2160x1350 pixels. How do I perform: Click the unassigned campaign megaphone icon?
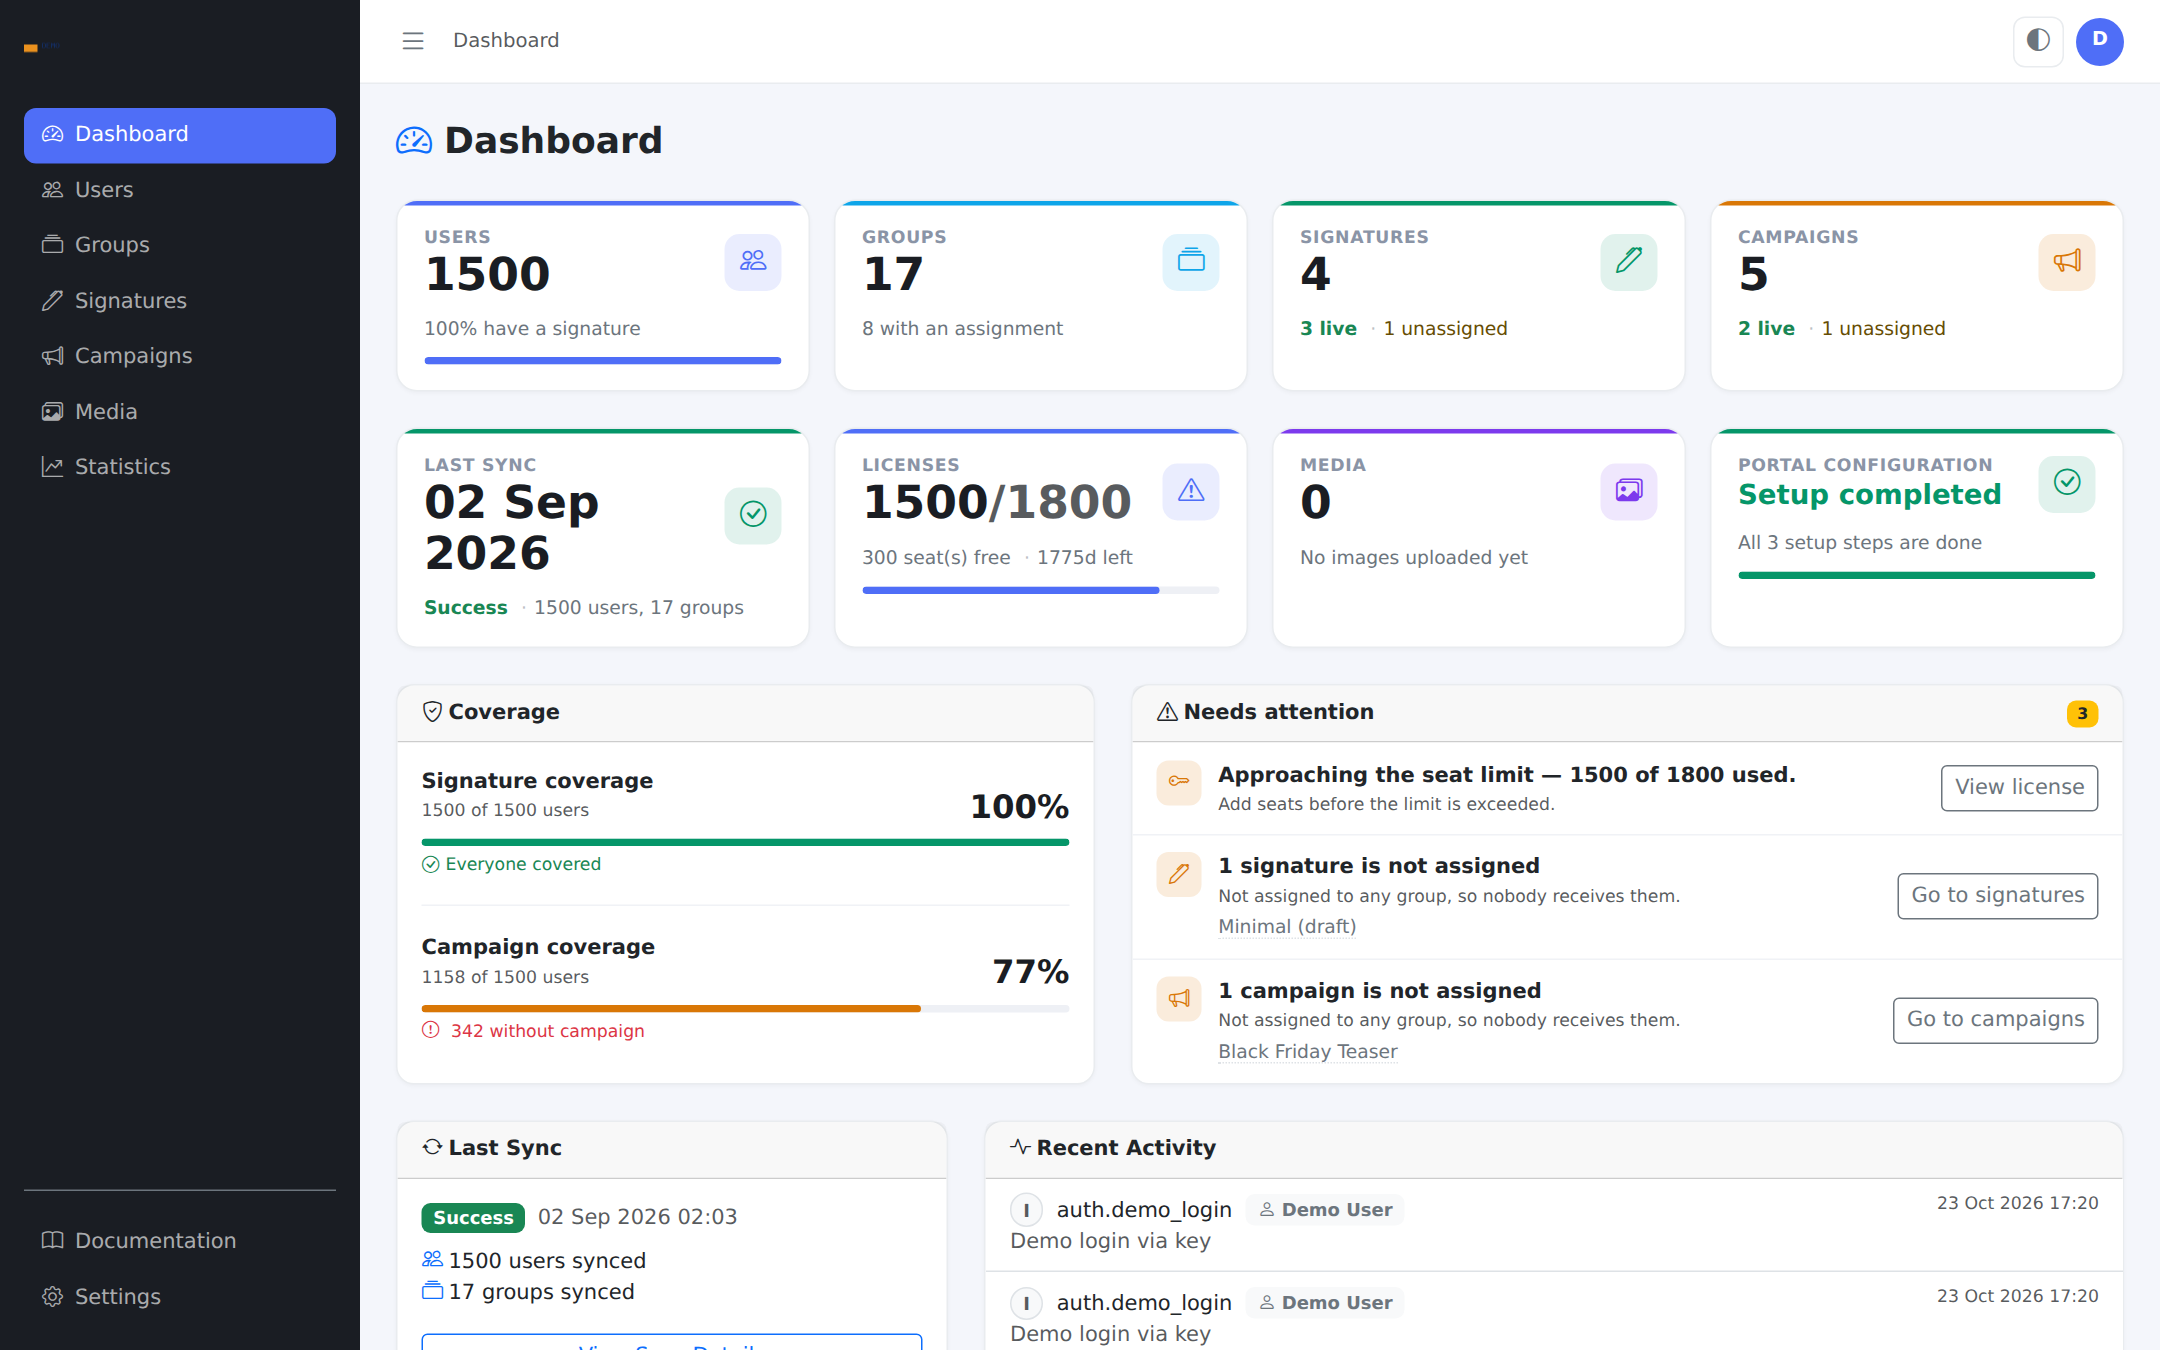coord(1179,999)
